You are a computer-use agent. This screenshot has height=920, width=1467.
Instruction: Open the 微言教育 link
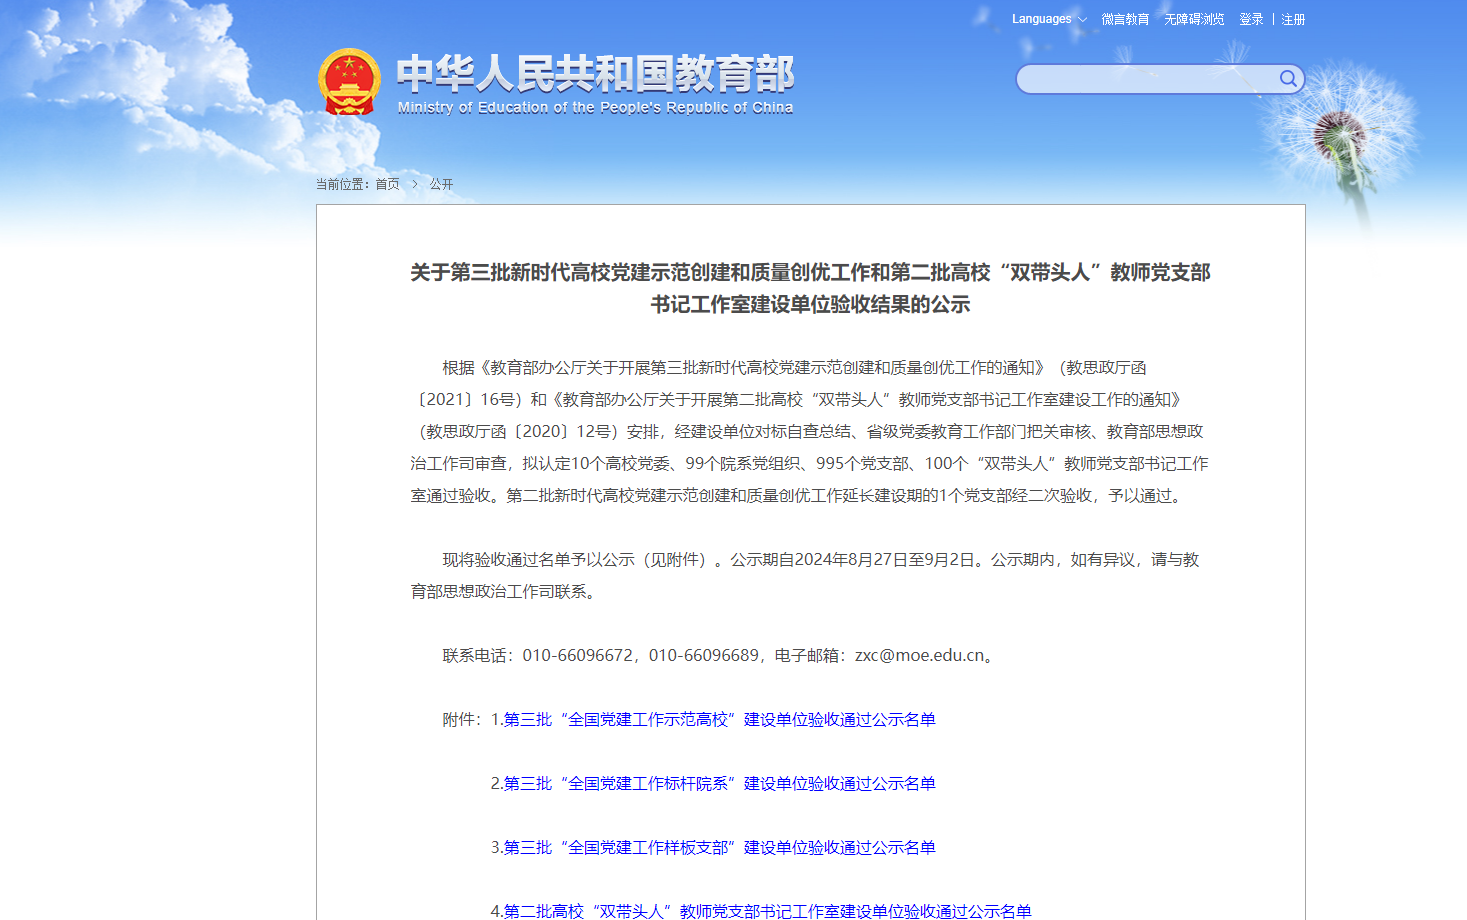click(x=1125, y=19)
